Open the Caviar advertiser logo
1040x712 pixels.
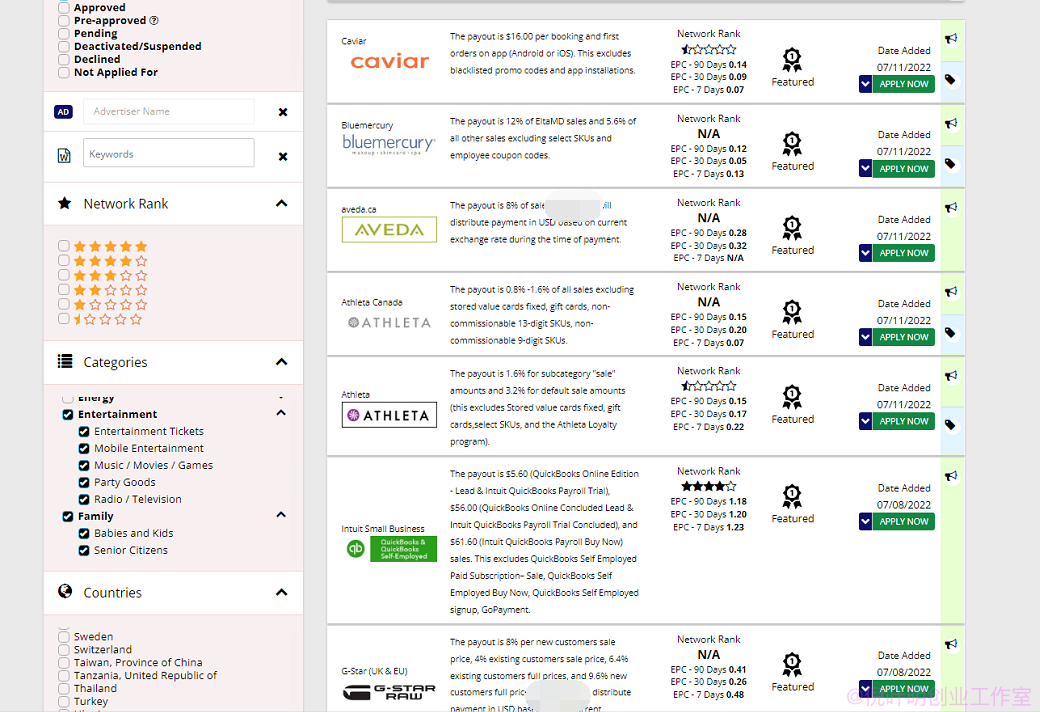(x=389, y=62)
